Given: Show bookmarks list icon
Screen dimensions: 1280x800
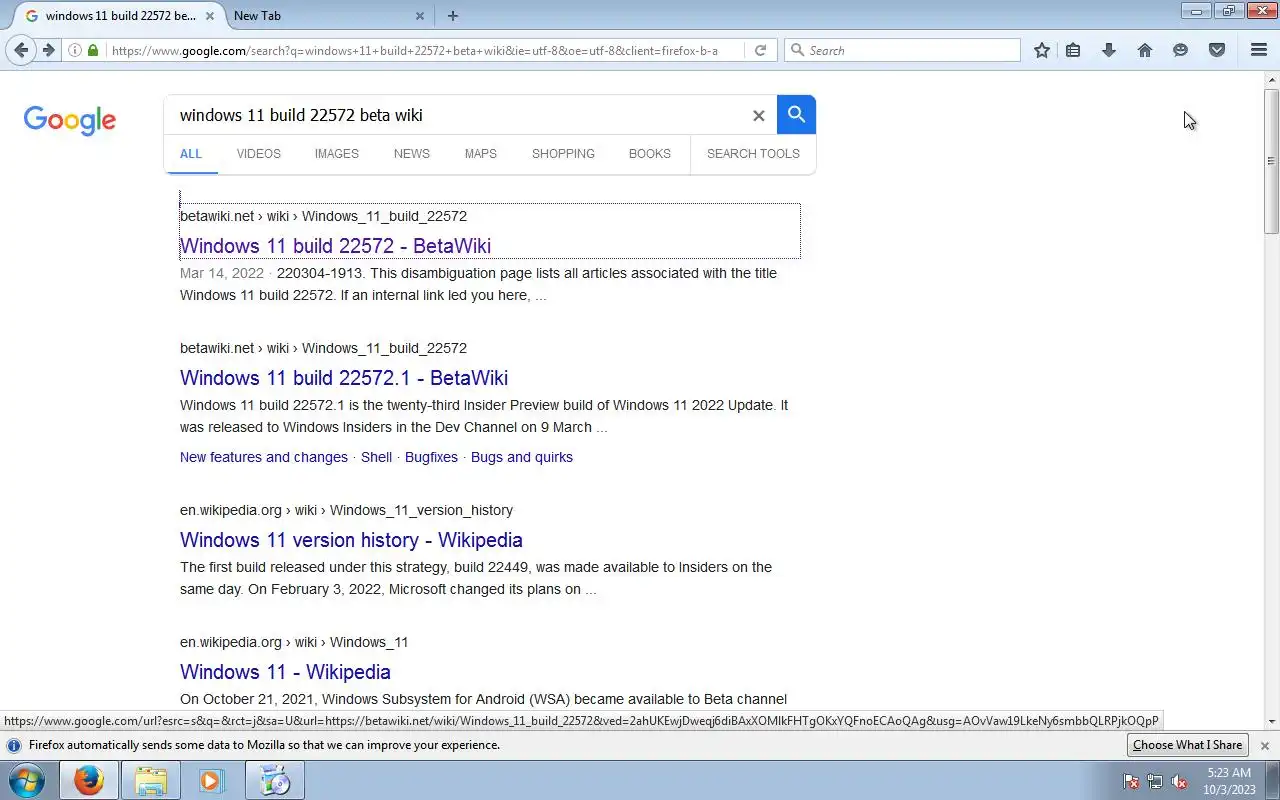Looking at the screenshot, I should point(1073,50).
